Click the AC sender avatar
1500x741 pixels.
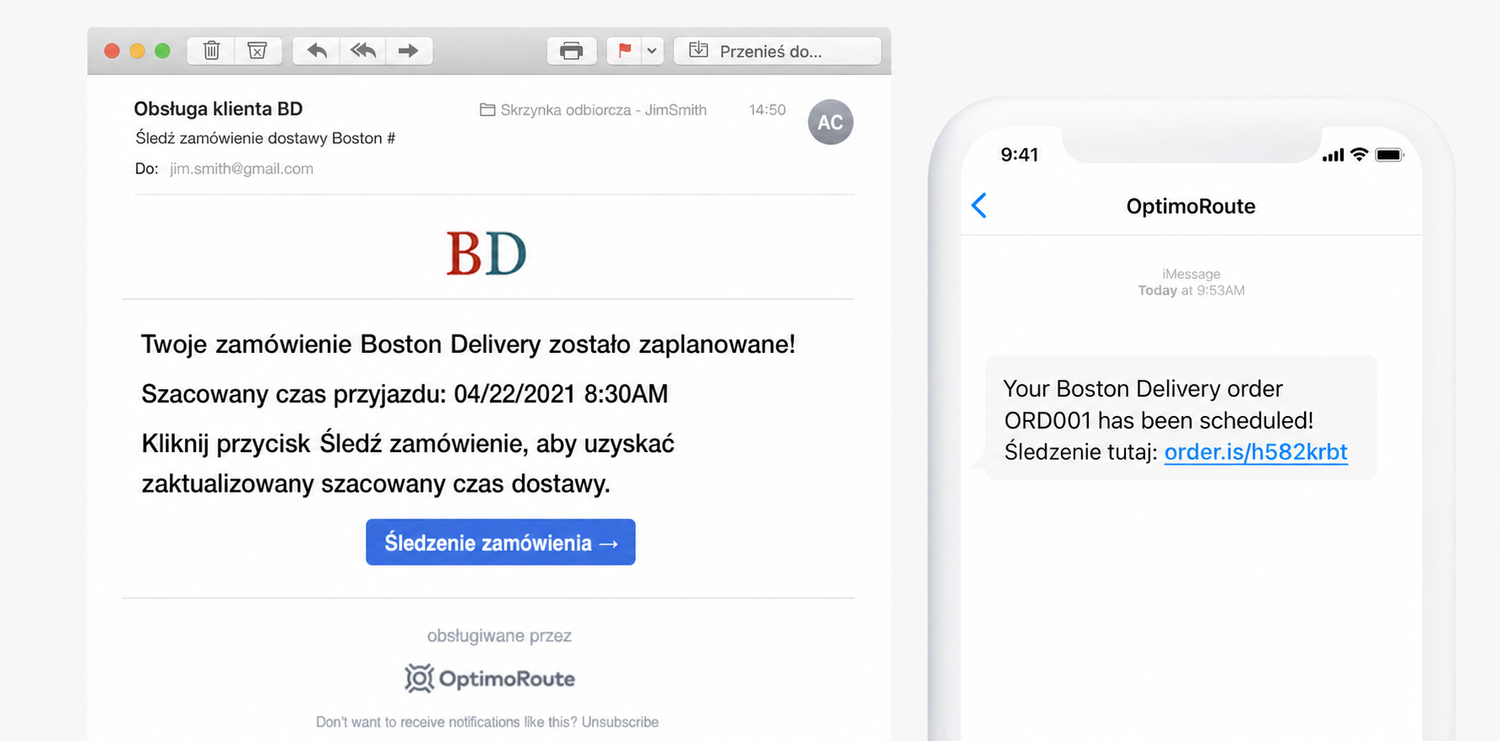pos(830,122)
